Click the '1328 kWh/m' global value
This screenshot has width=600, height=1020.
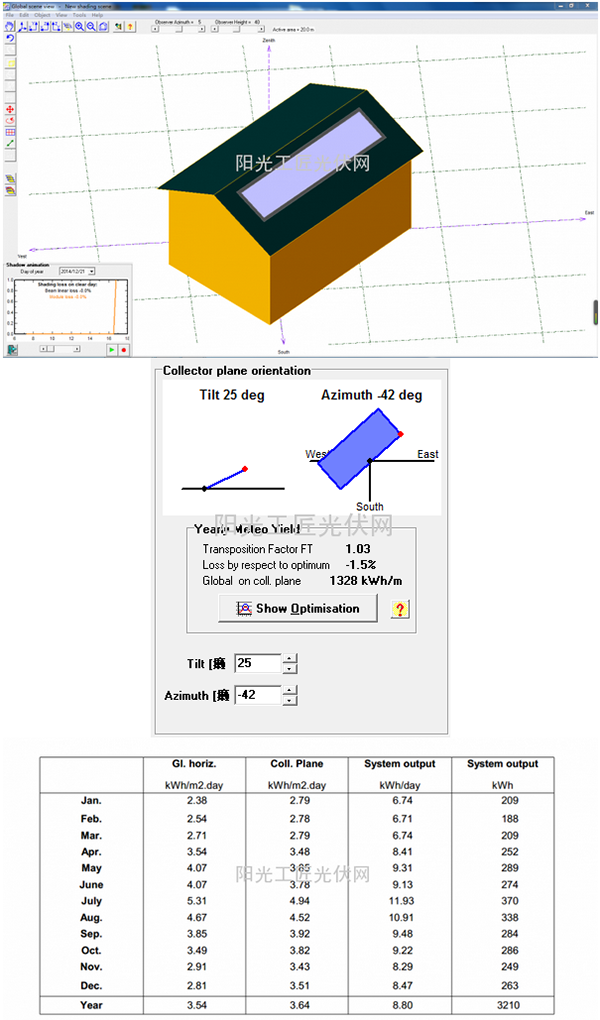pos(366,580)
